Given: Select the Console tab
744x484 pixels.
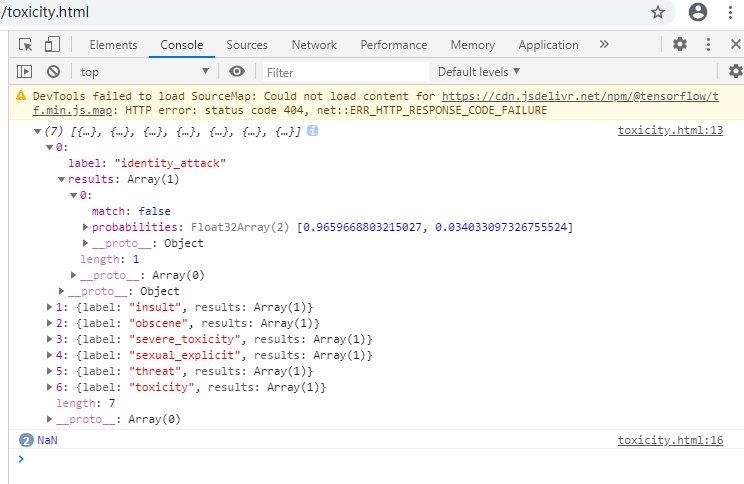Looking at the screenshot, I should click(x=182, y=45).
